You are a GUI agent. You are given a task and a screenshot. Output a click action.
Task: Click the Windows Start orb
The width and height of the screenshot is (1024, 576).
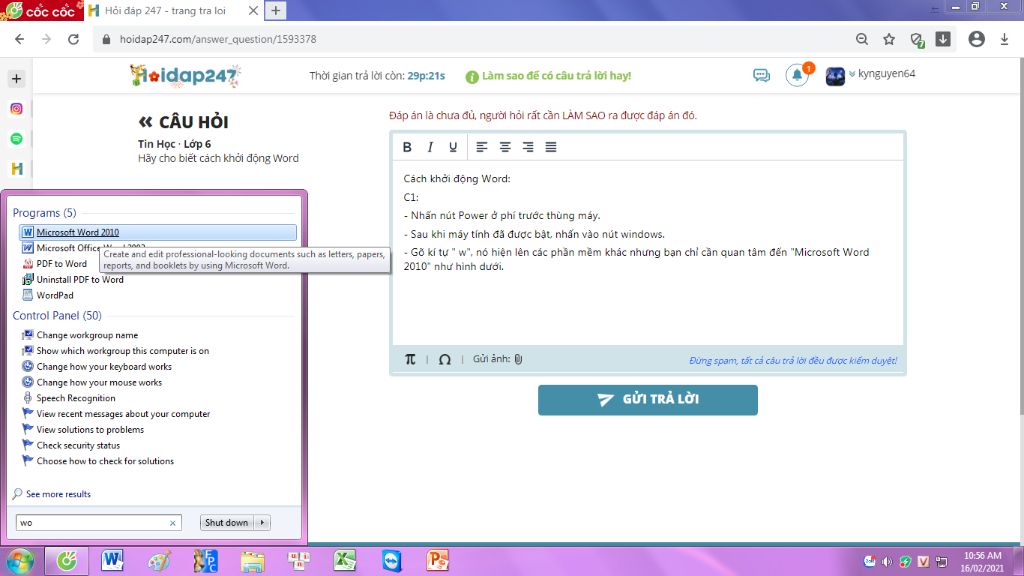[20, 561]
